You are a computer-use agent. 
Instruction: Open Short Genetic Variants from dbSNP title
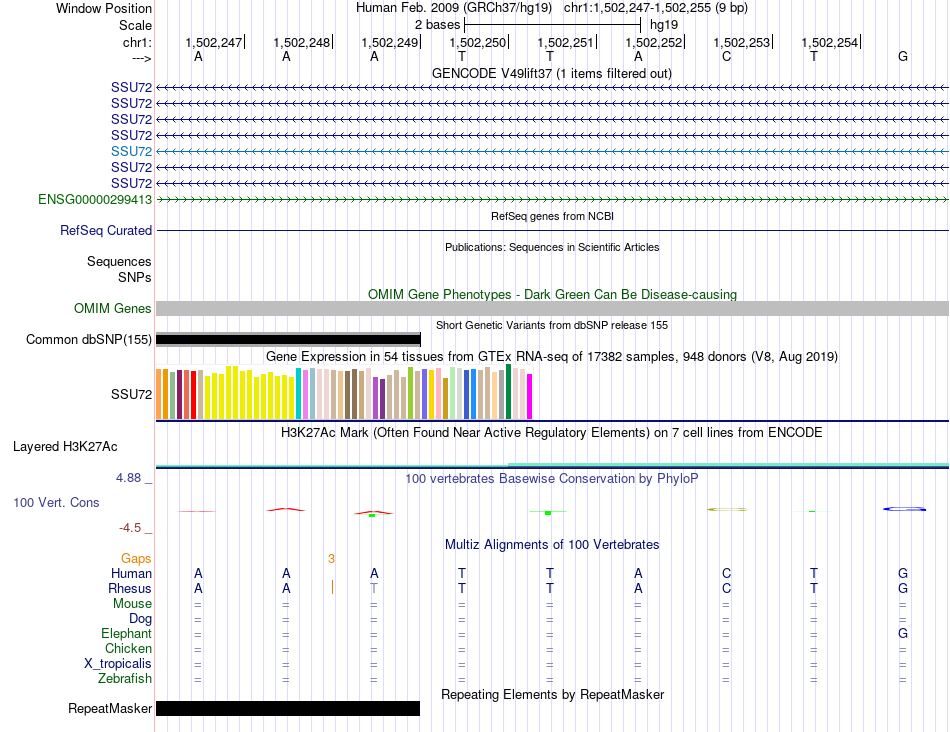(552, 325)
